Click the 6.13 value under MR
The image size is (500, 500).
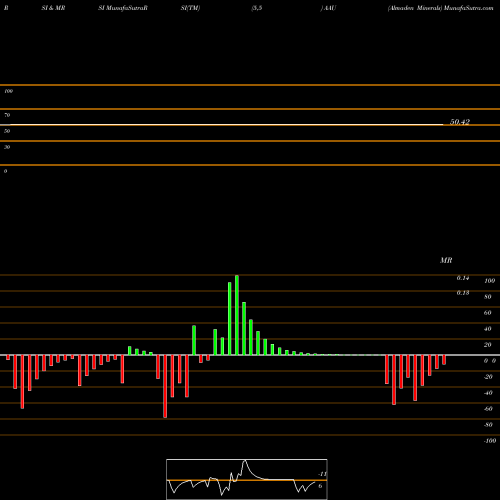[x=463, y=293]
